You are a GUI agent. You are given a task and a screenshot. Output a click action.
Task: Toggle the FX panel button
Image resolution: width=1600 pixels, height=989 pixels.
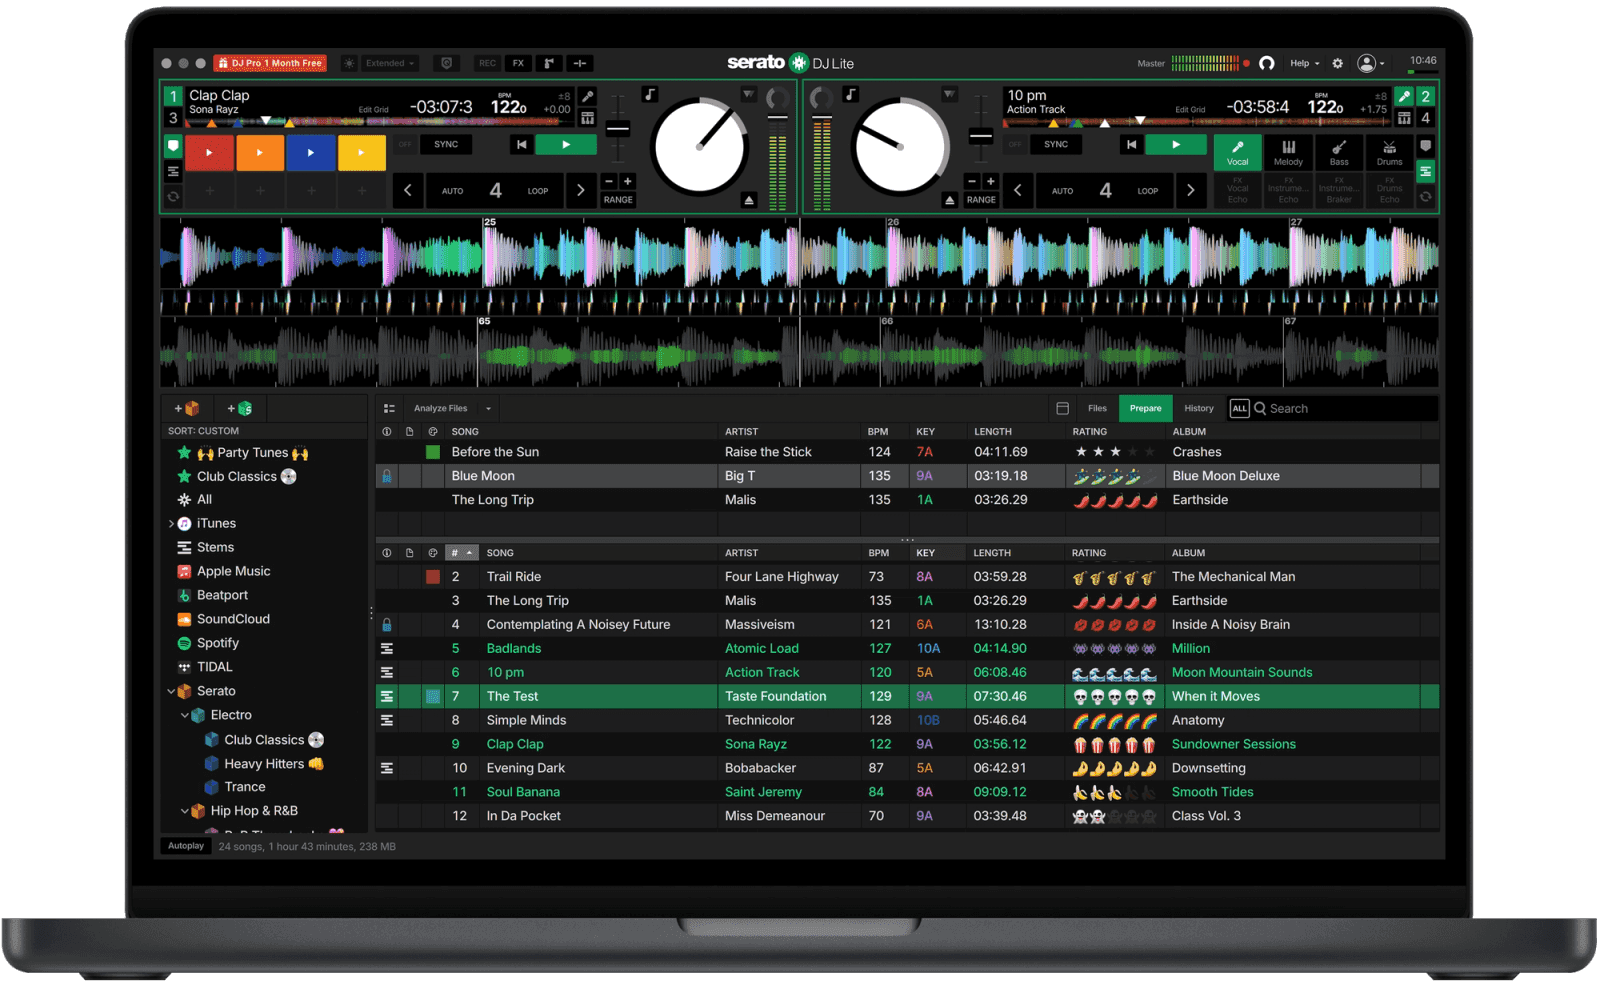[518, 63]
